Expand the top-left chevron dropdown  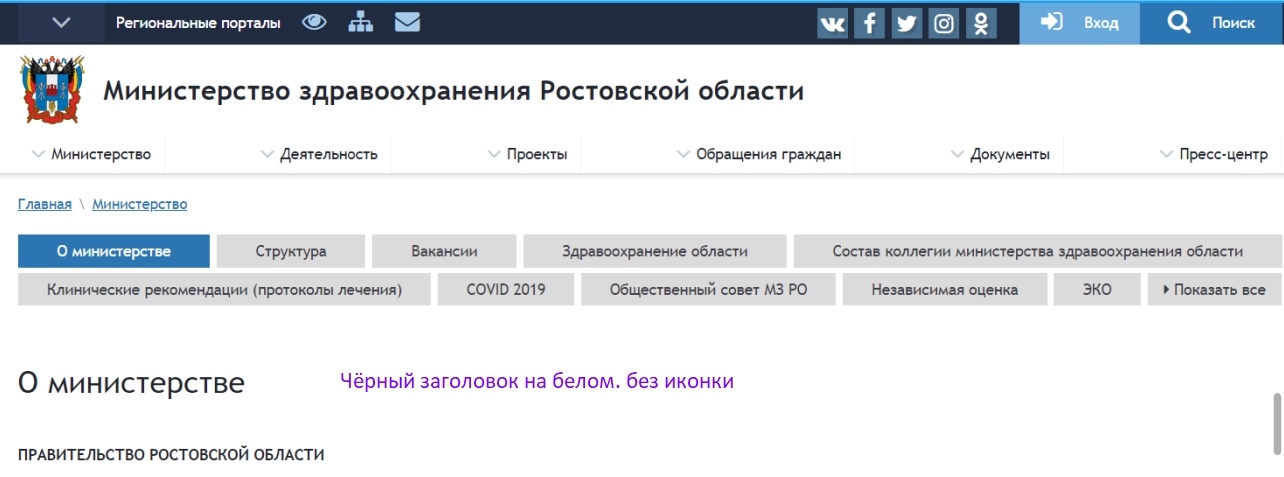(61, 22)
